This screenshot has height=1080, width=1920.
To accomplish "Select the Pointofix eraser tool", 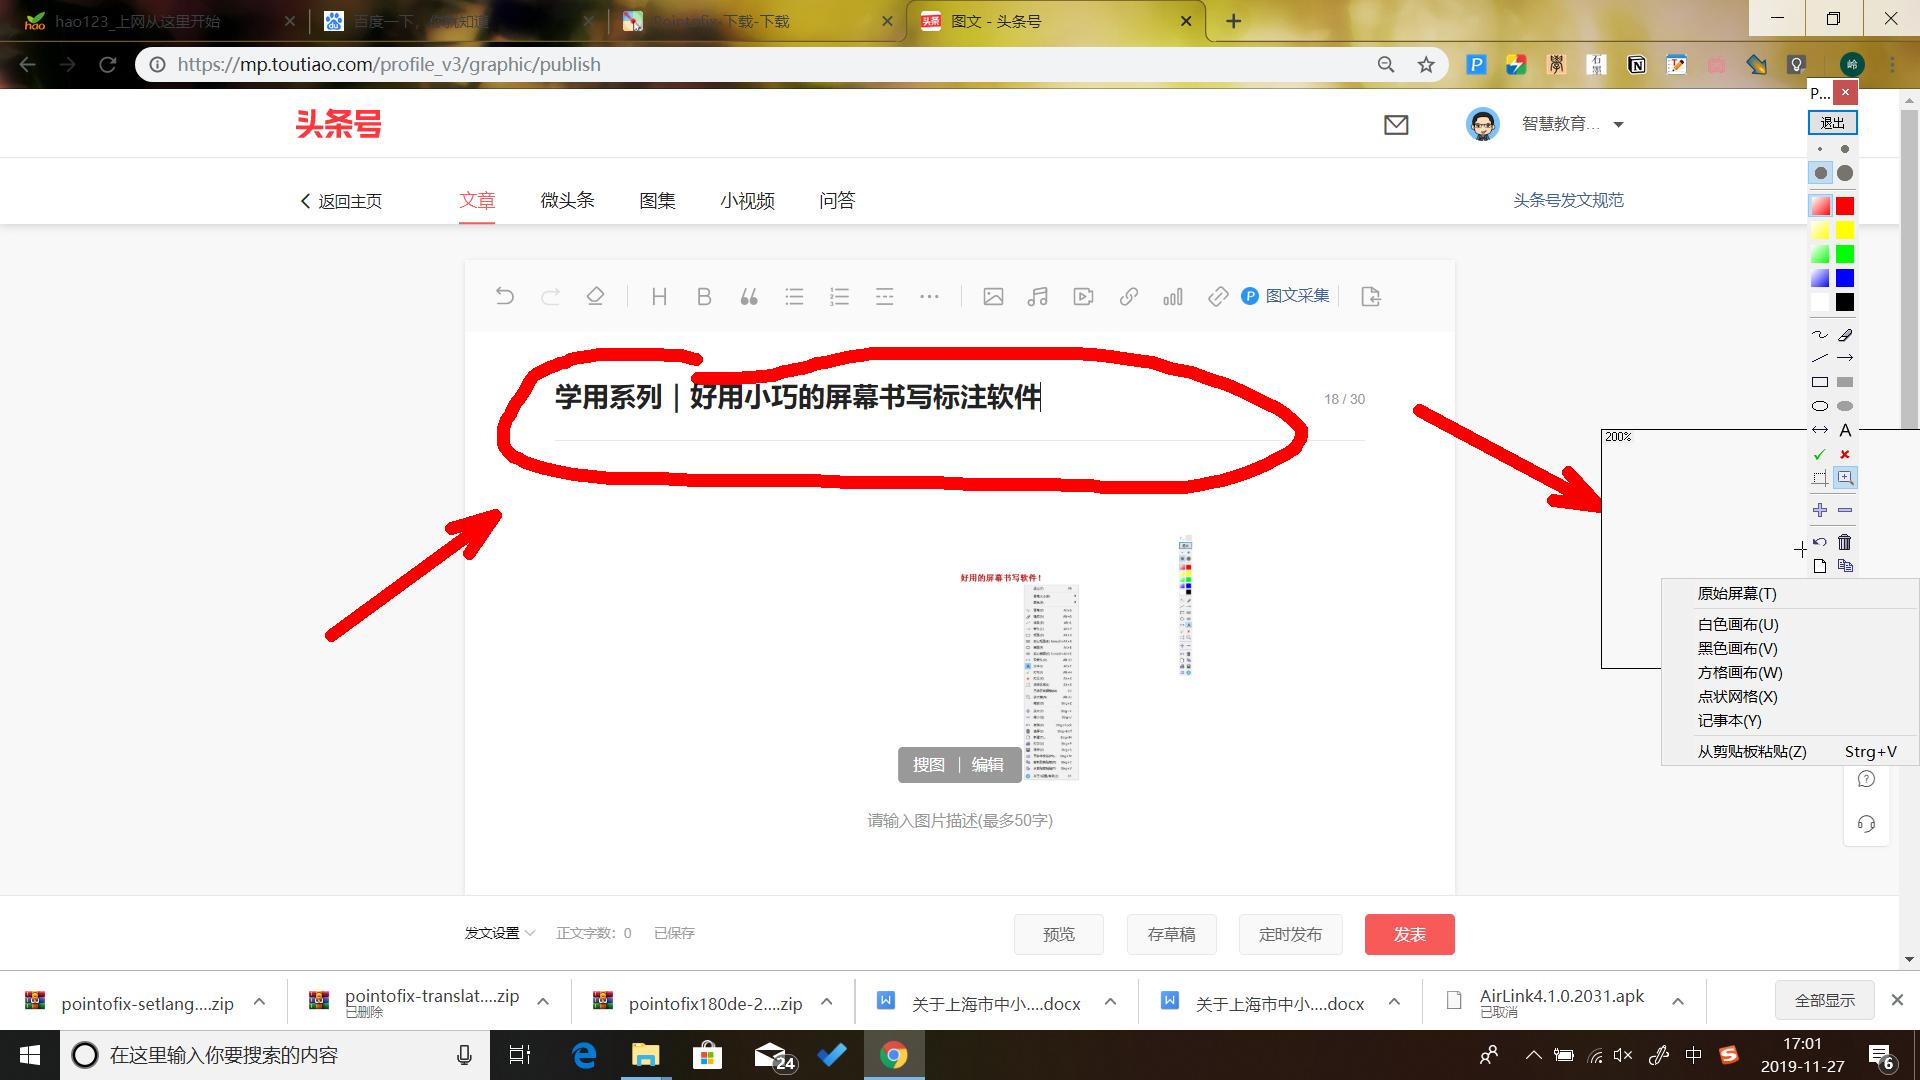I will point(1845,334).
